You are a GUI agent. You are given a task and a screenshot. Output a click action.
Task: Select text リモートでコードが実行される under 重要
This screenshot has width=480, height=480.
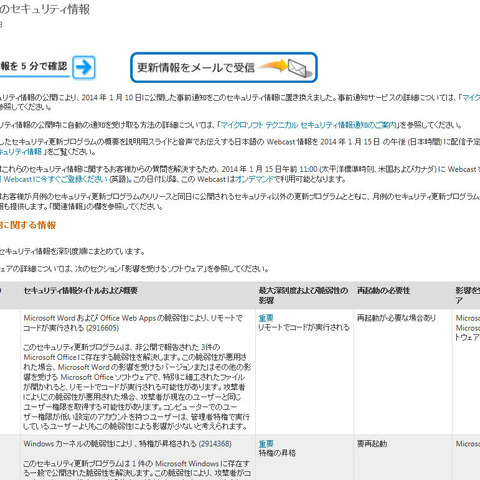click(304, 327)
